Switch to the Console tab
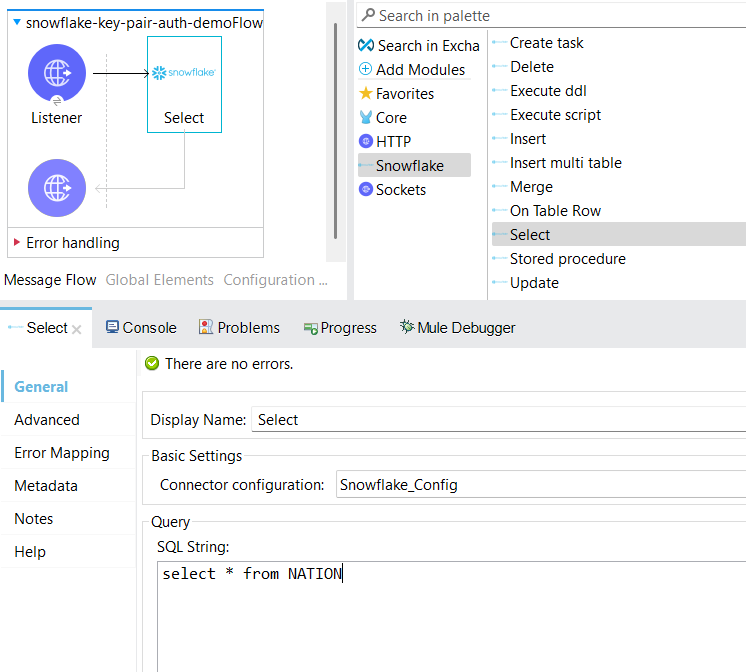Image resolution: width=746 pixels, height=672 pixels. tap(141, 328)
